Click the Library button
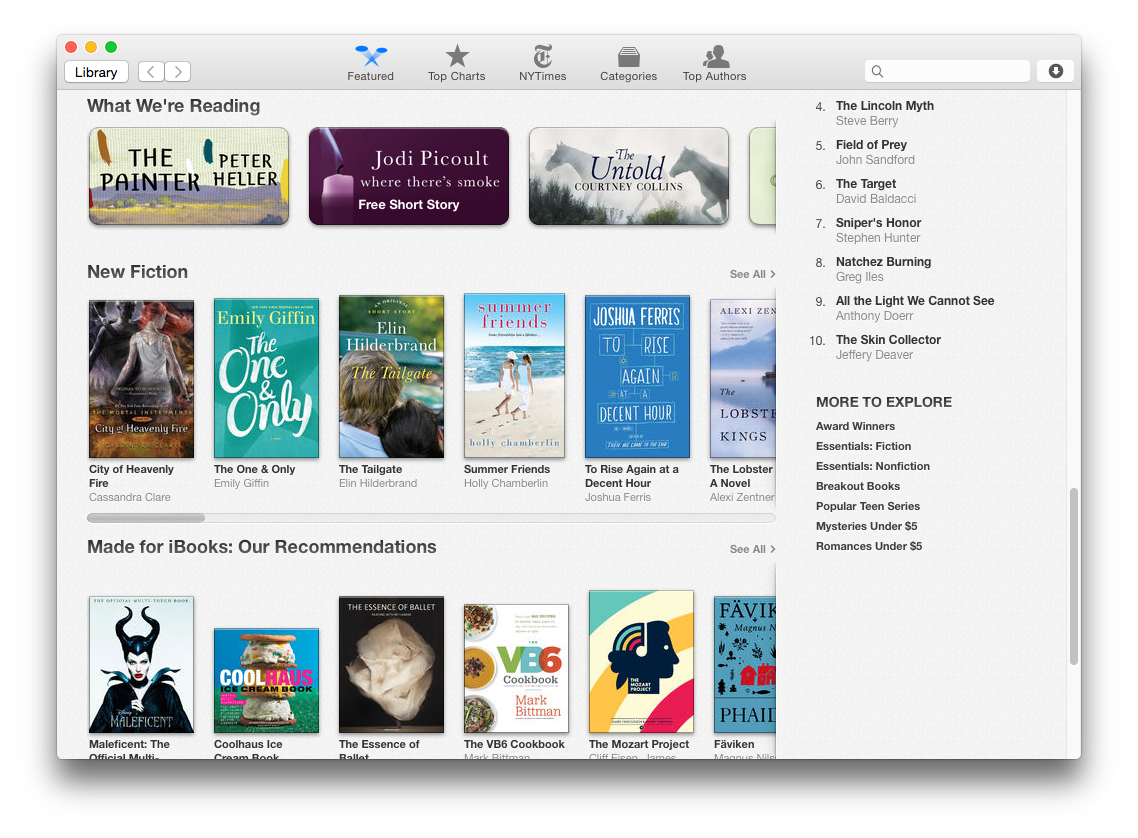The height and width of the screenshot is (838, 1138). pos(96,72)
